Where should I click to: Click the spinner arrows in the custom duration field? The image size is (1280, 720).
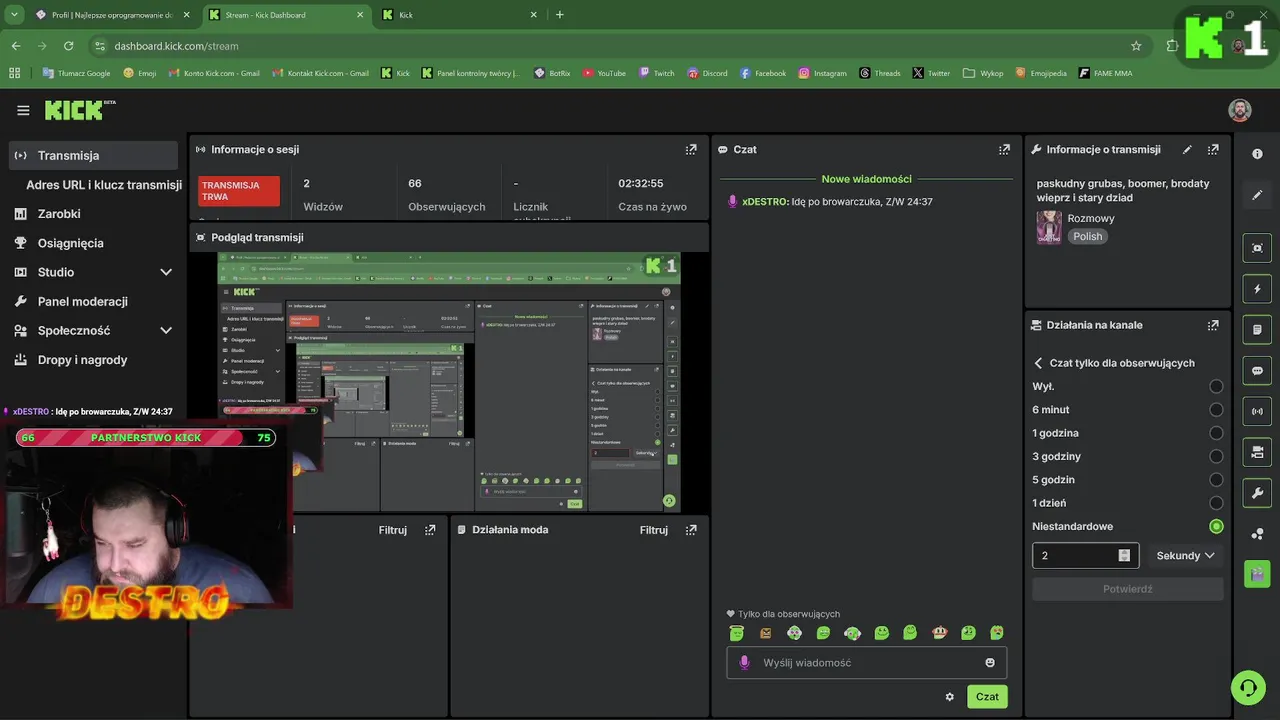tap(1124, 555)
